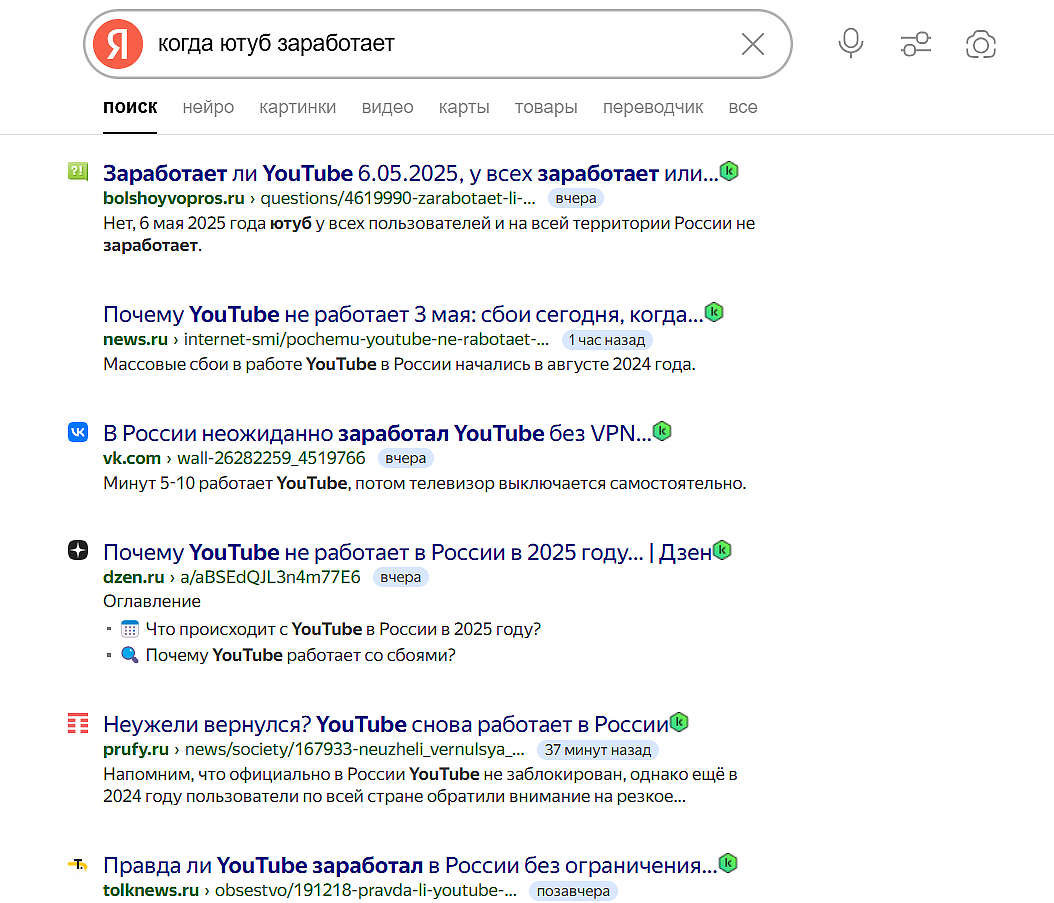Open result 'Почему YouTube не работает в России в 2025 году'
Image resolution: width=1054 pixels, height=903 pixels.
(x=407, y=553)
